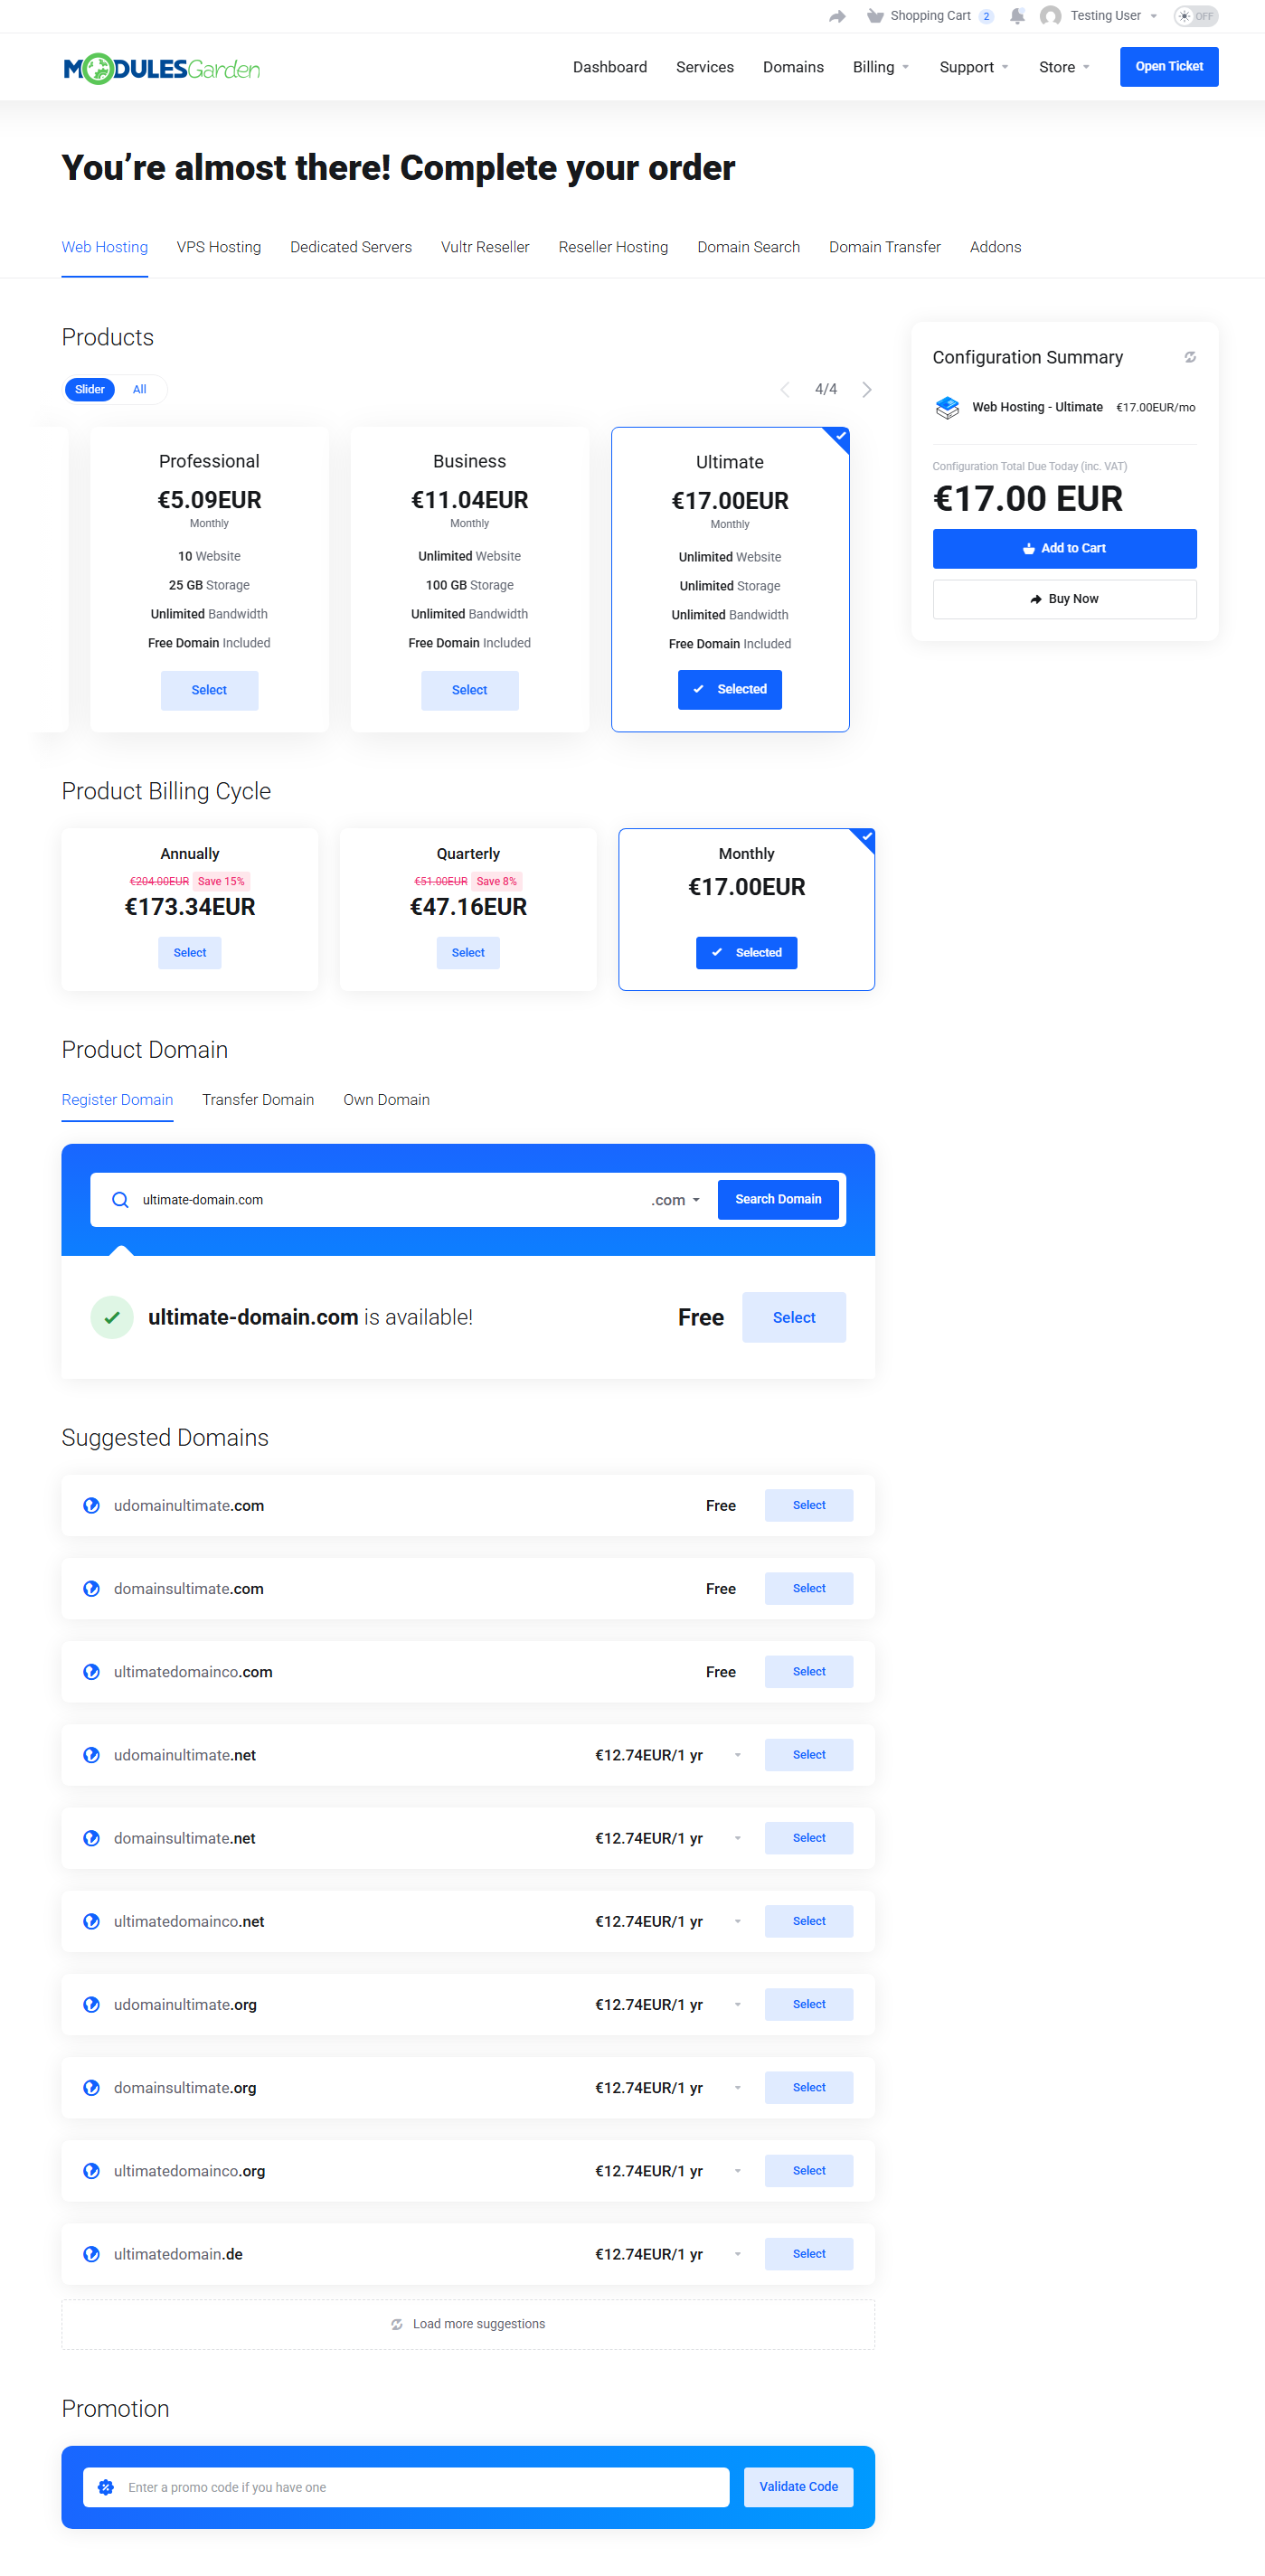Viewport: 1265px width, 2576px height.
Task: Click the domain name search field
Action: pyautogui.click(x=390, y=1200)
